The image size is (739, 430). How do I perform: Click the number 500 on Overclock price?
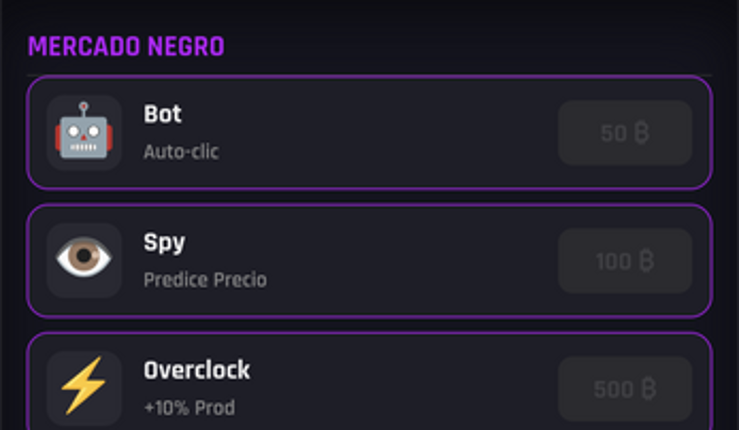613,389
